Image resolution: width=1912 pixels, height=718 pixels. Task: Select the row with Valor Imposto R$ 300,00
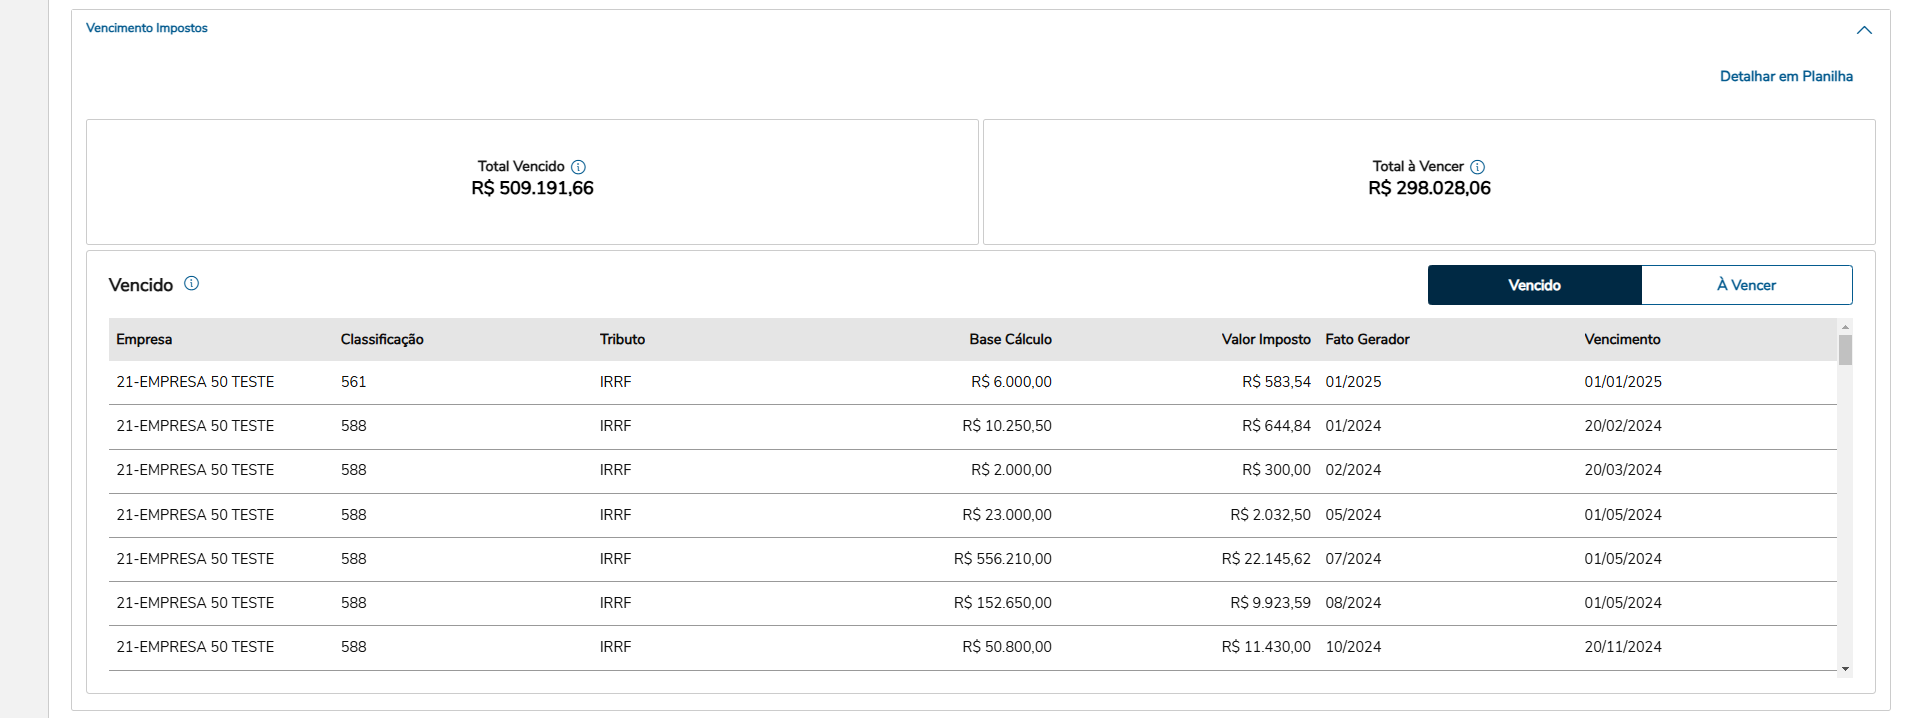[1276, 470]
